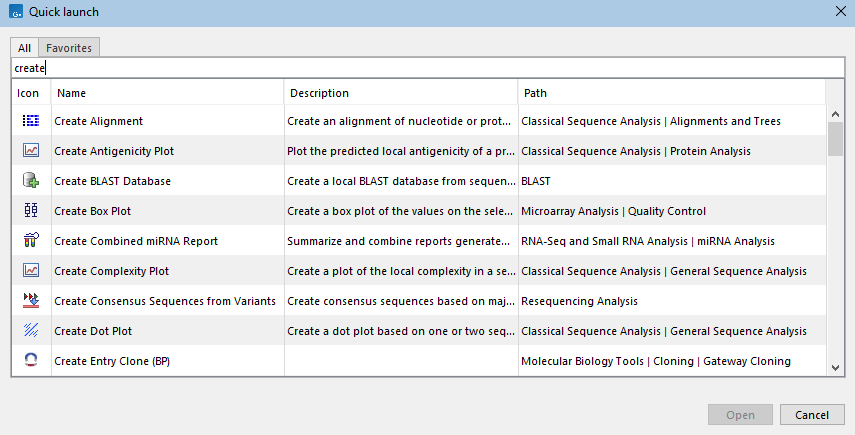Click the Create Combined miRNA Report icon
Image resolution: width=855 pixels, height=435 pixels.
[x=30, y=241]
